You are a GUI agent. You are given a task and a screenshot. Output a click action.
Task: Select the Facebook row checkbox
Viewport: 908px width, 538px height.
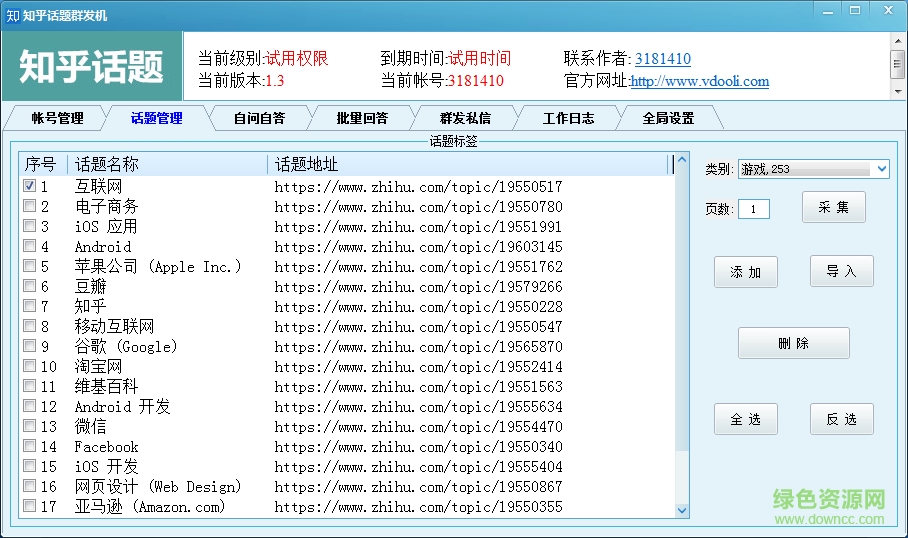pyautogui.click(x=30, y=446)
